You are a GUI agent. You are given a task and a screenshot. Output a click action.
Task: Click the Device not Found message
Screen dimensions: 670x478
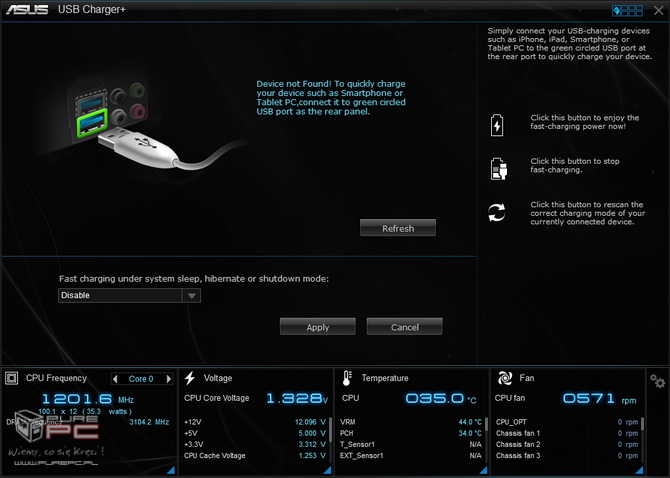click(331, 97)
